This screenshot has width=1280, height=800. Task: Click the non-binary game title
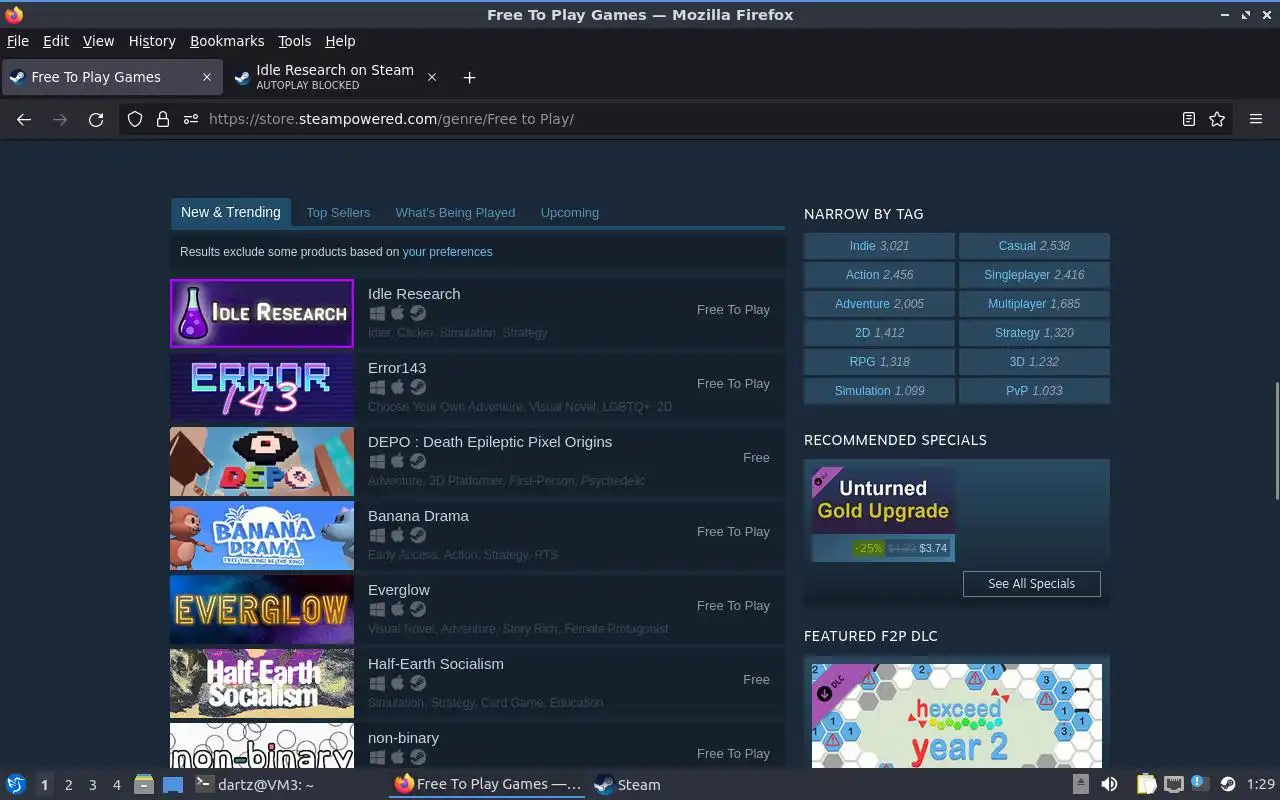[403, 738]
